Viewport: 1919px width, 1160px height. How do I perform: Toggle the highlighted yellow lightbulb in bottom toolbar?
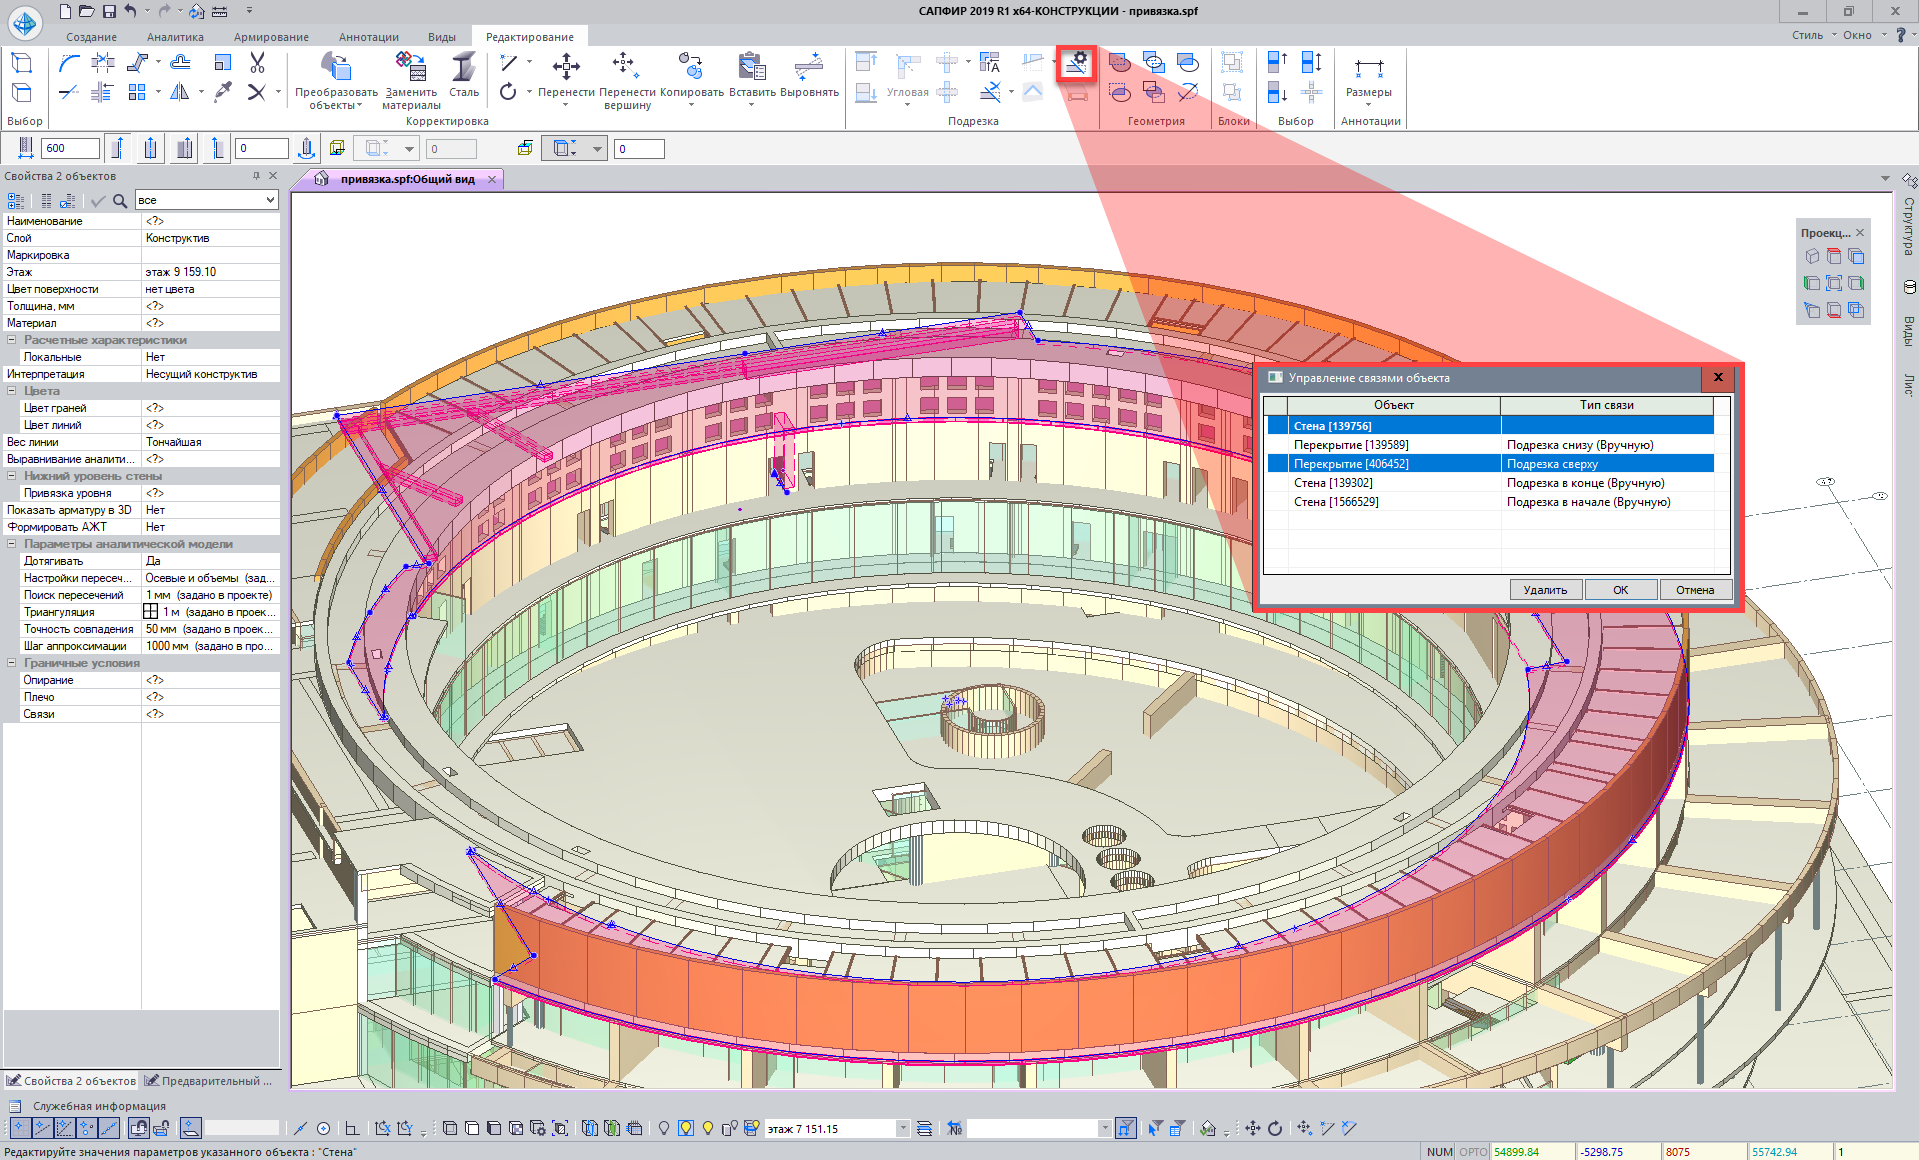pos(686,1129)
